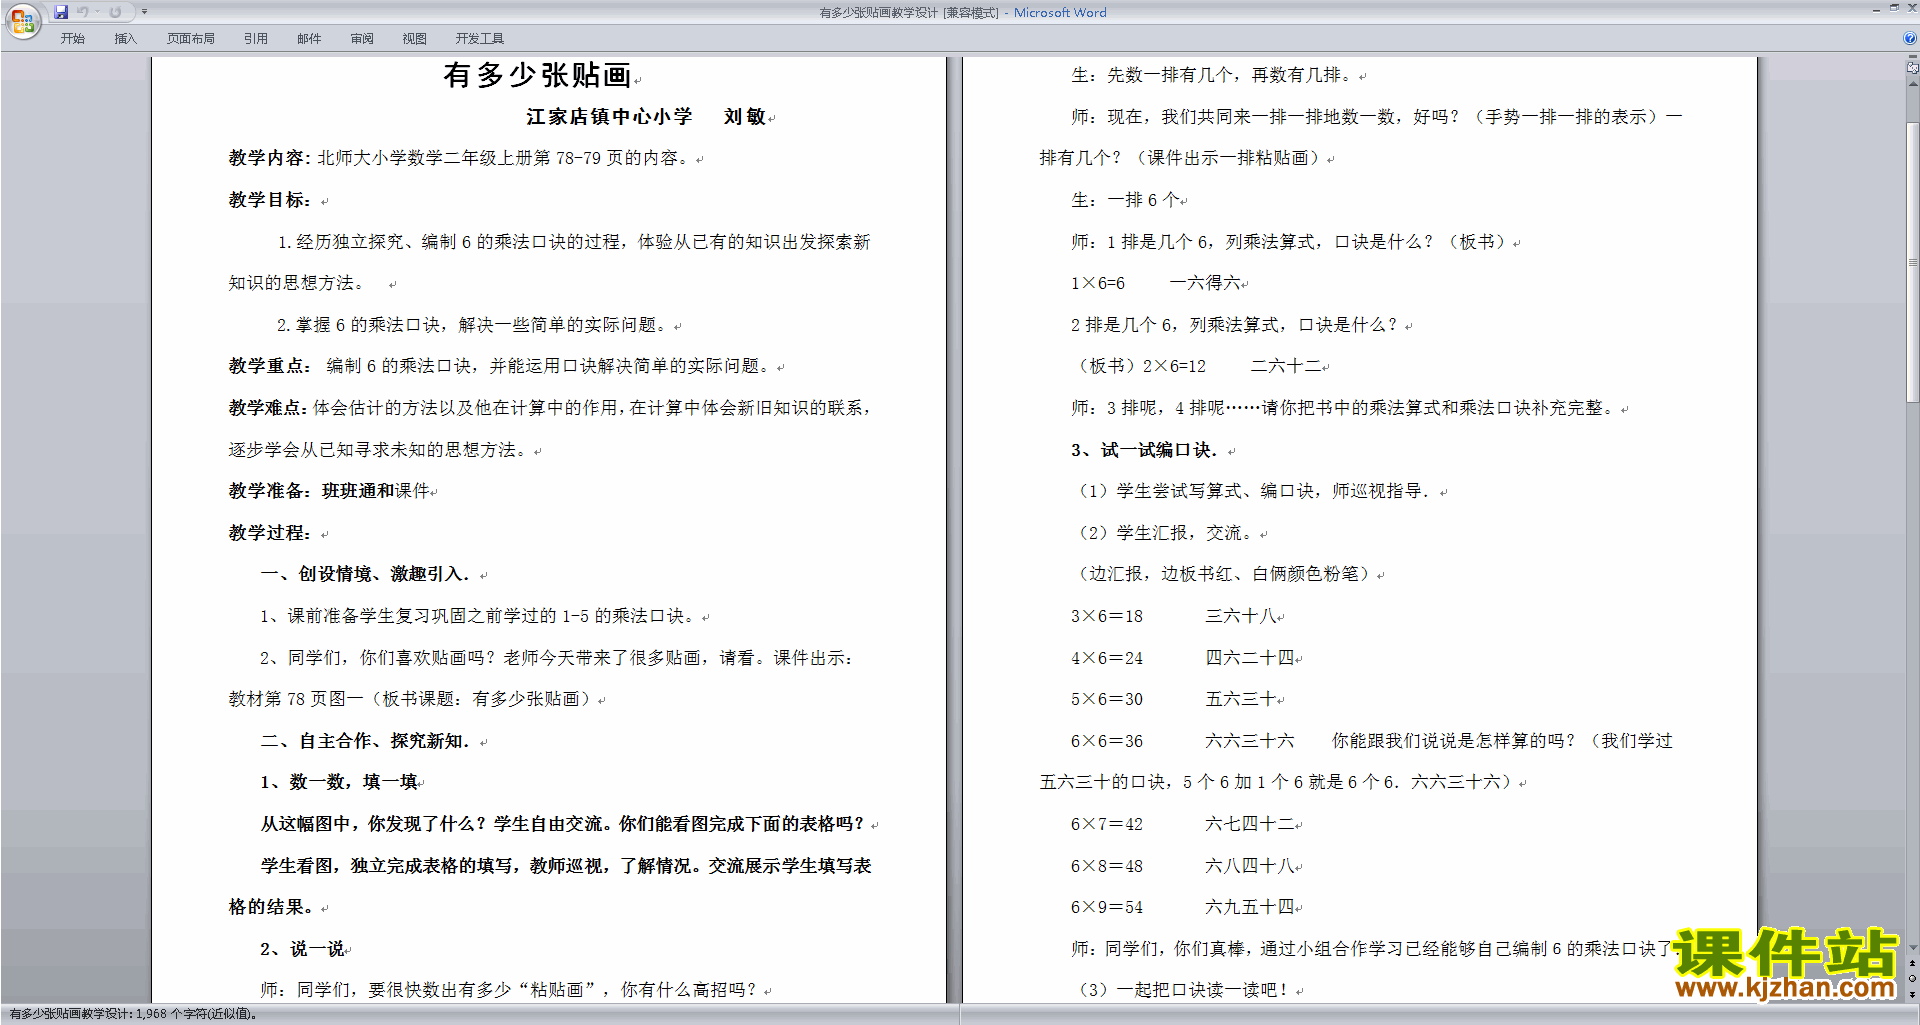Click the subheading 2、说一说

click(302, 949)
